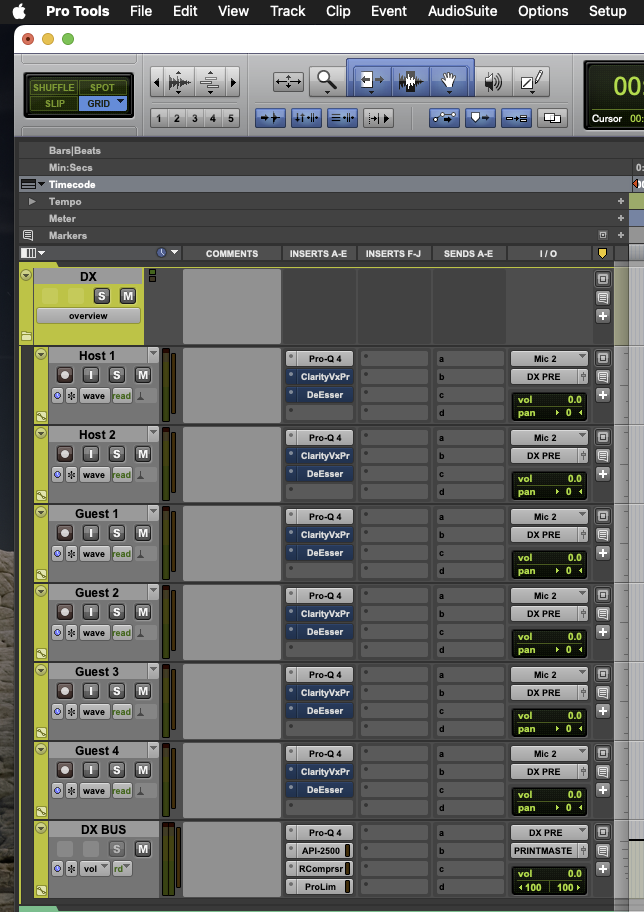
Task: Mute the DX BUS track
Action: [x=143, y=849]
